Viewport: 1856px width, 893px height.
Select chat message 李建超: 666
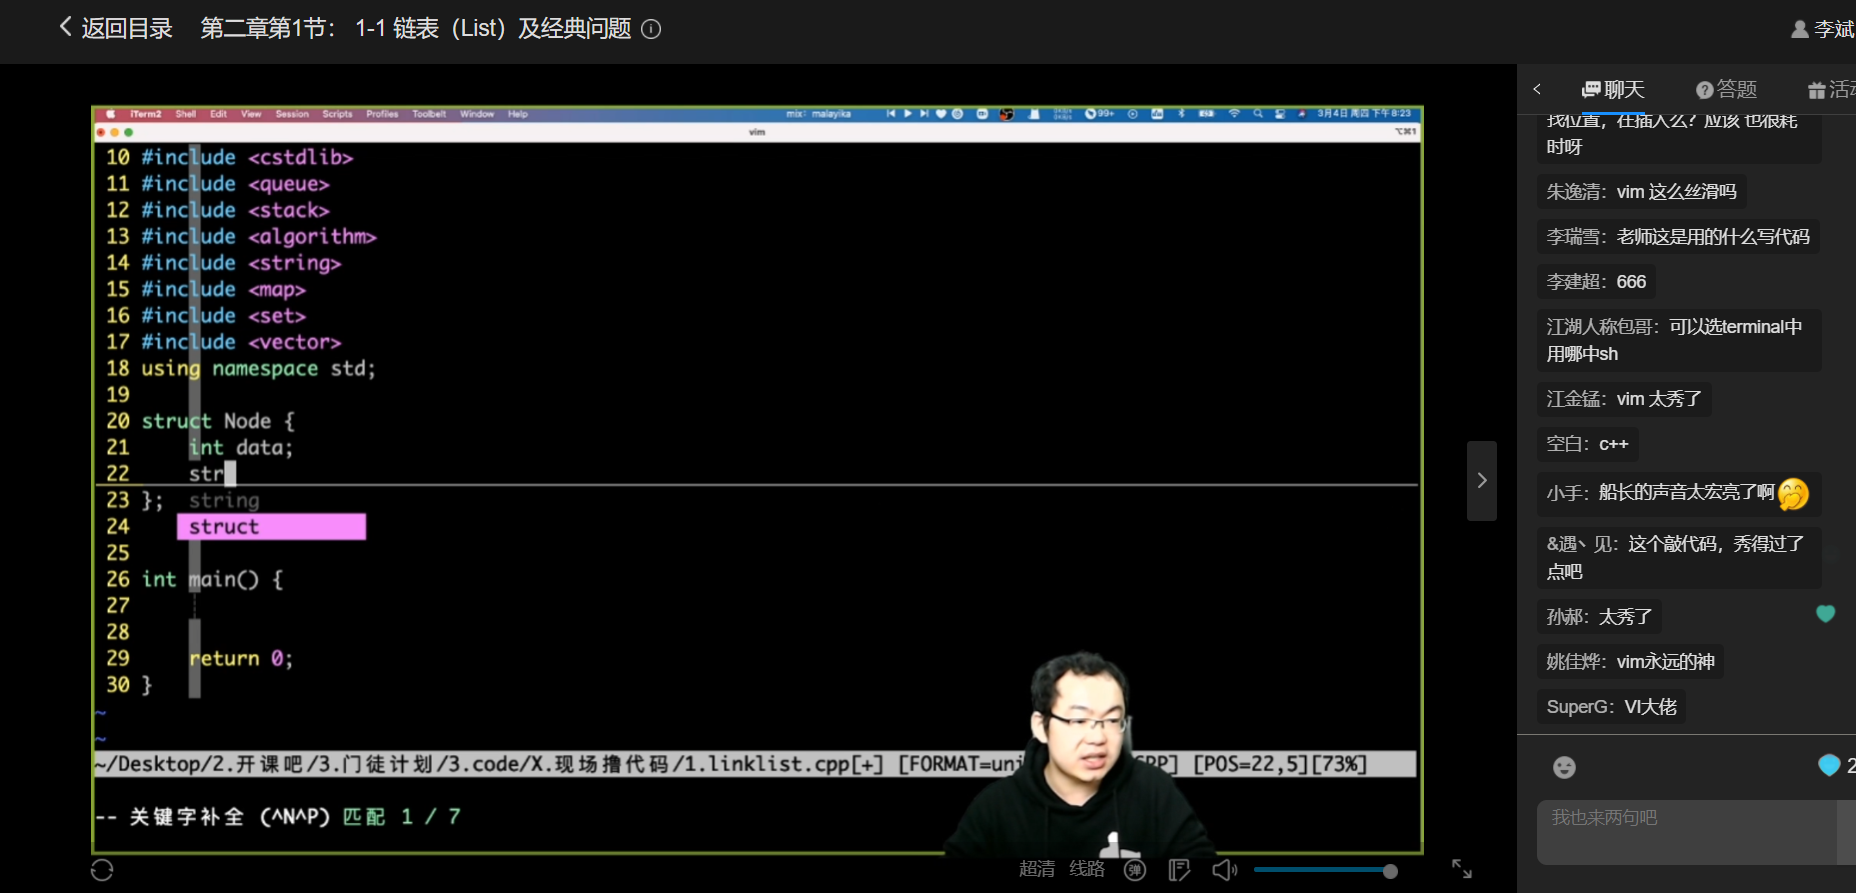pos(1596,282)
